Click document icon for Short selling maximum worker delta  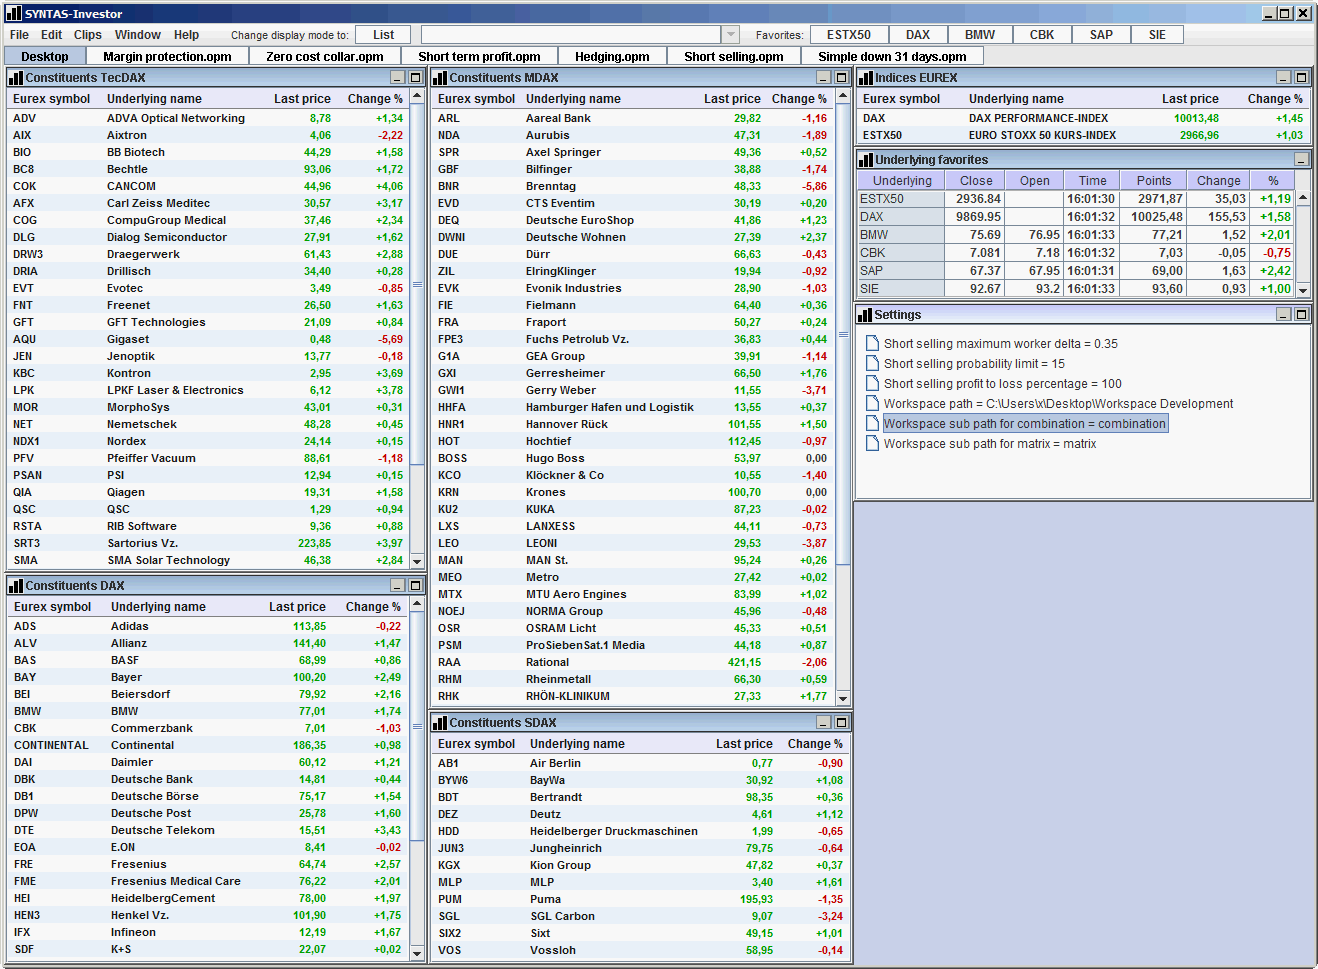(x=873, y=343)
